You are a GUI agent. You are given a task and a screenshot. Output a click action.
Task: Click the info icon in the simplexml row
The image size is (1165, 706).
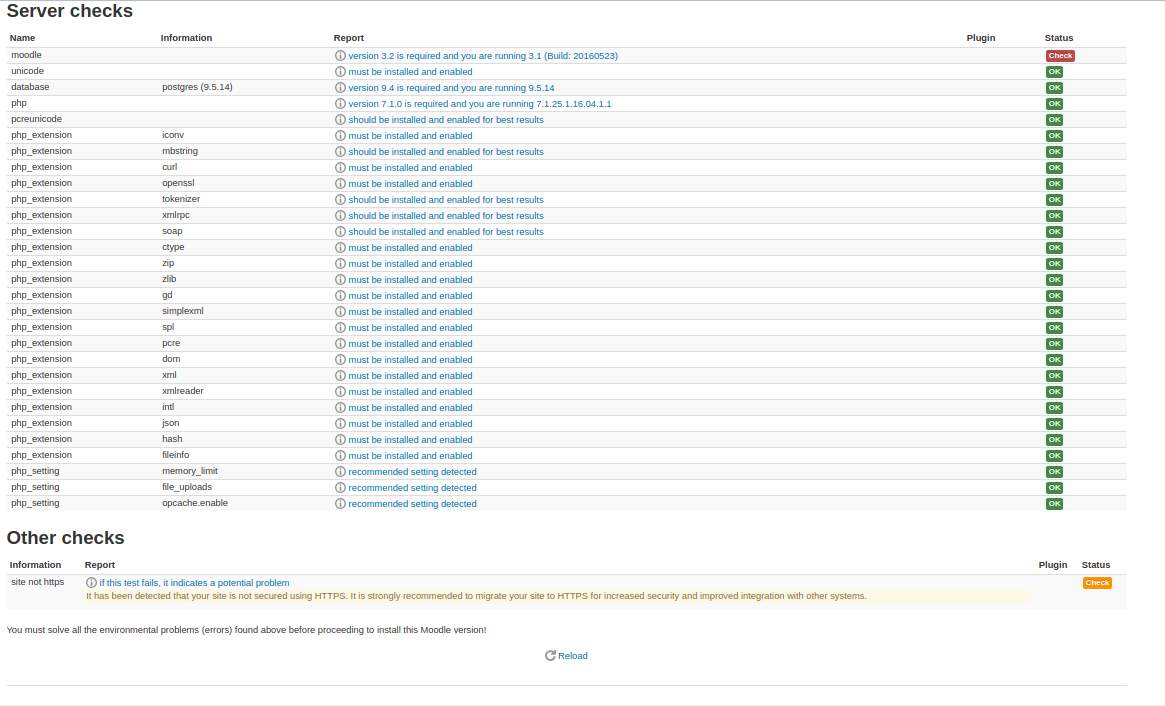(340, 311)
